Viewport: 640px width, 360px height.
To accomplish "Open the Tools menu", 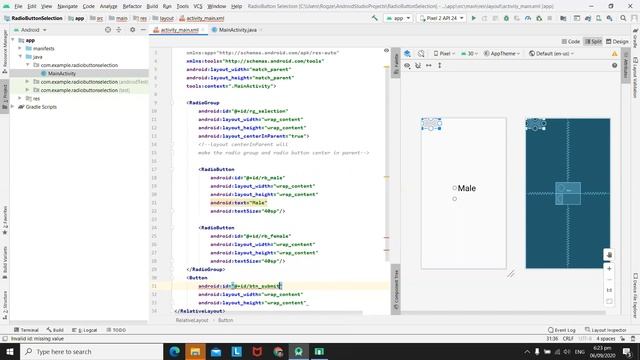I will click(x=182, y=7).
